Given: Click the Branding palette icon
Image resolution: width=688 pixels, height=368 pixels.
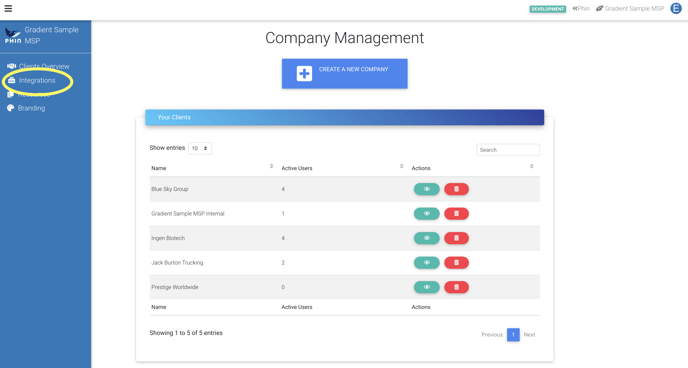Looking at the screenshot, I should coord(11,108).
